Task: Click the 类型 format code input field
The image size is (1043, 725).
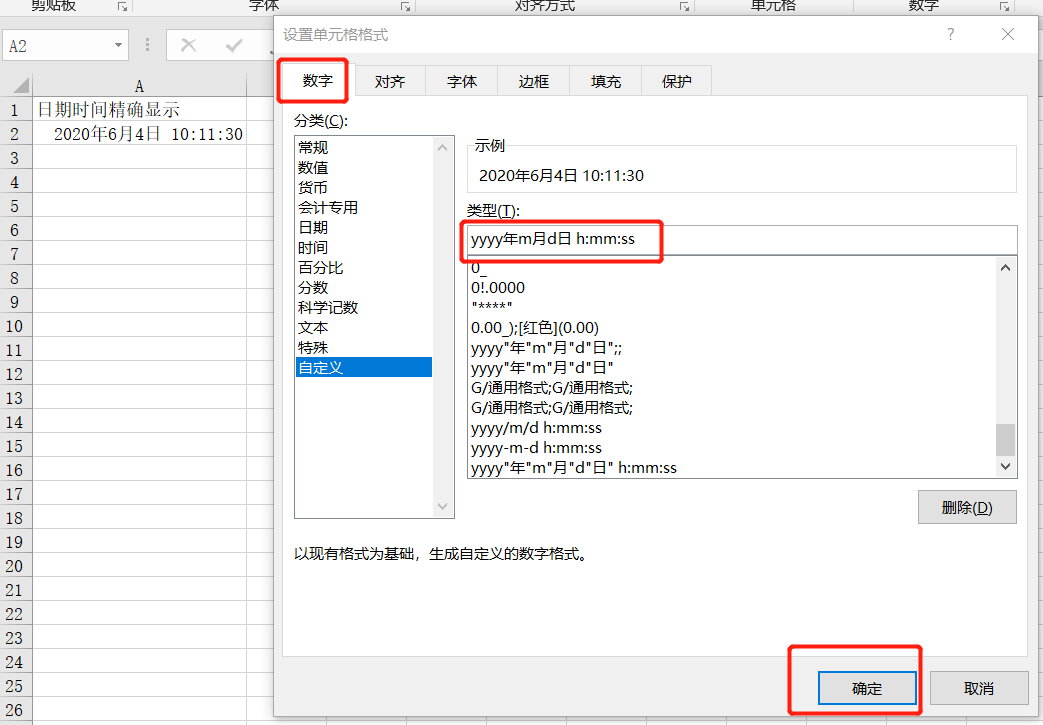Action: [742, 239]
